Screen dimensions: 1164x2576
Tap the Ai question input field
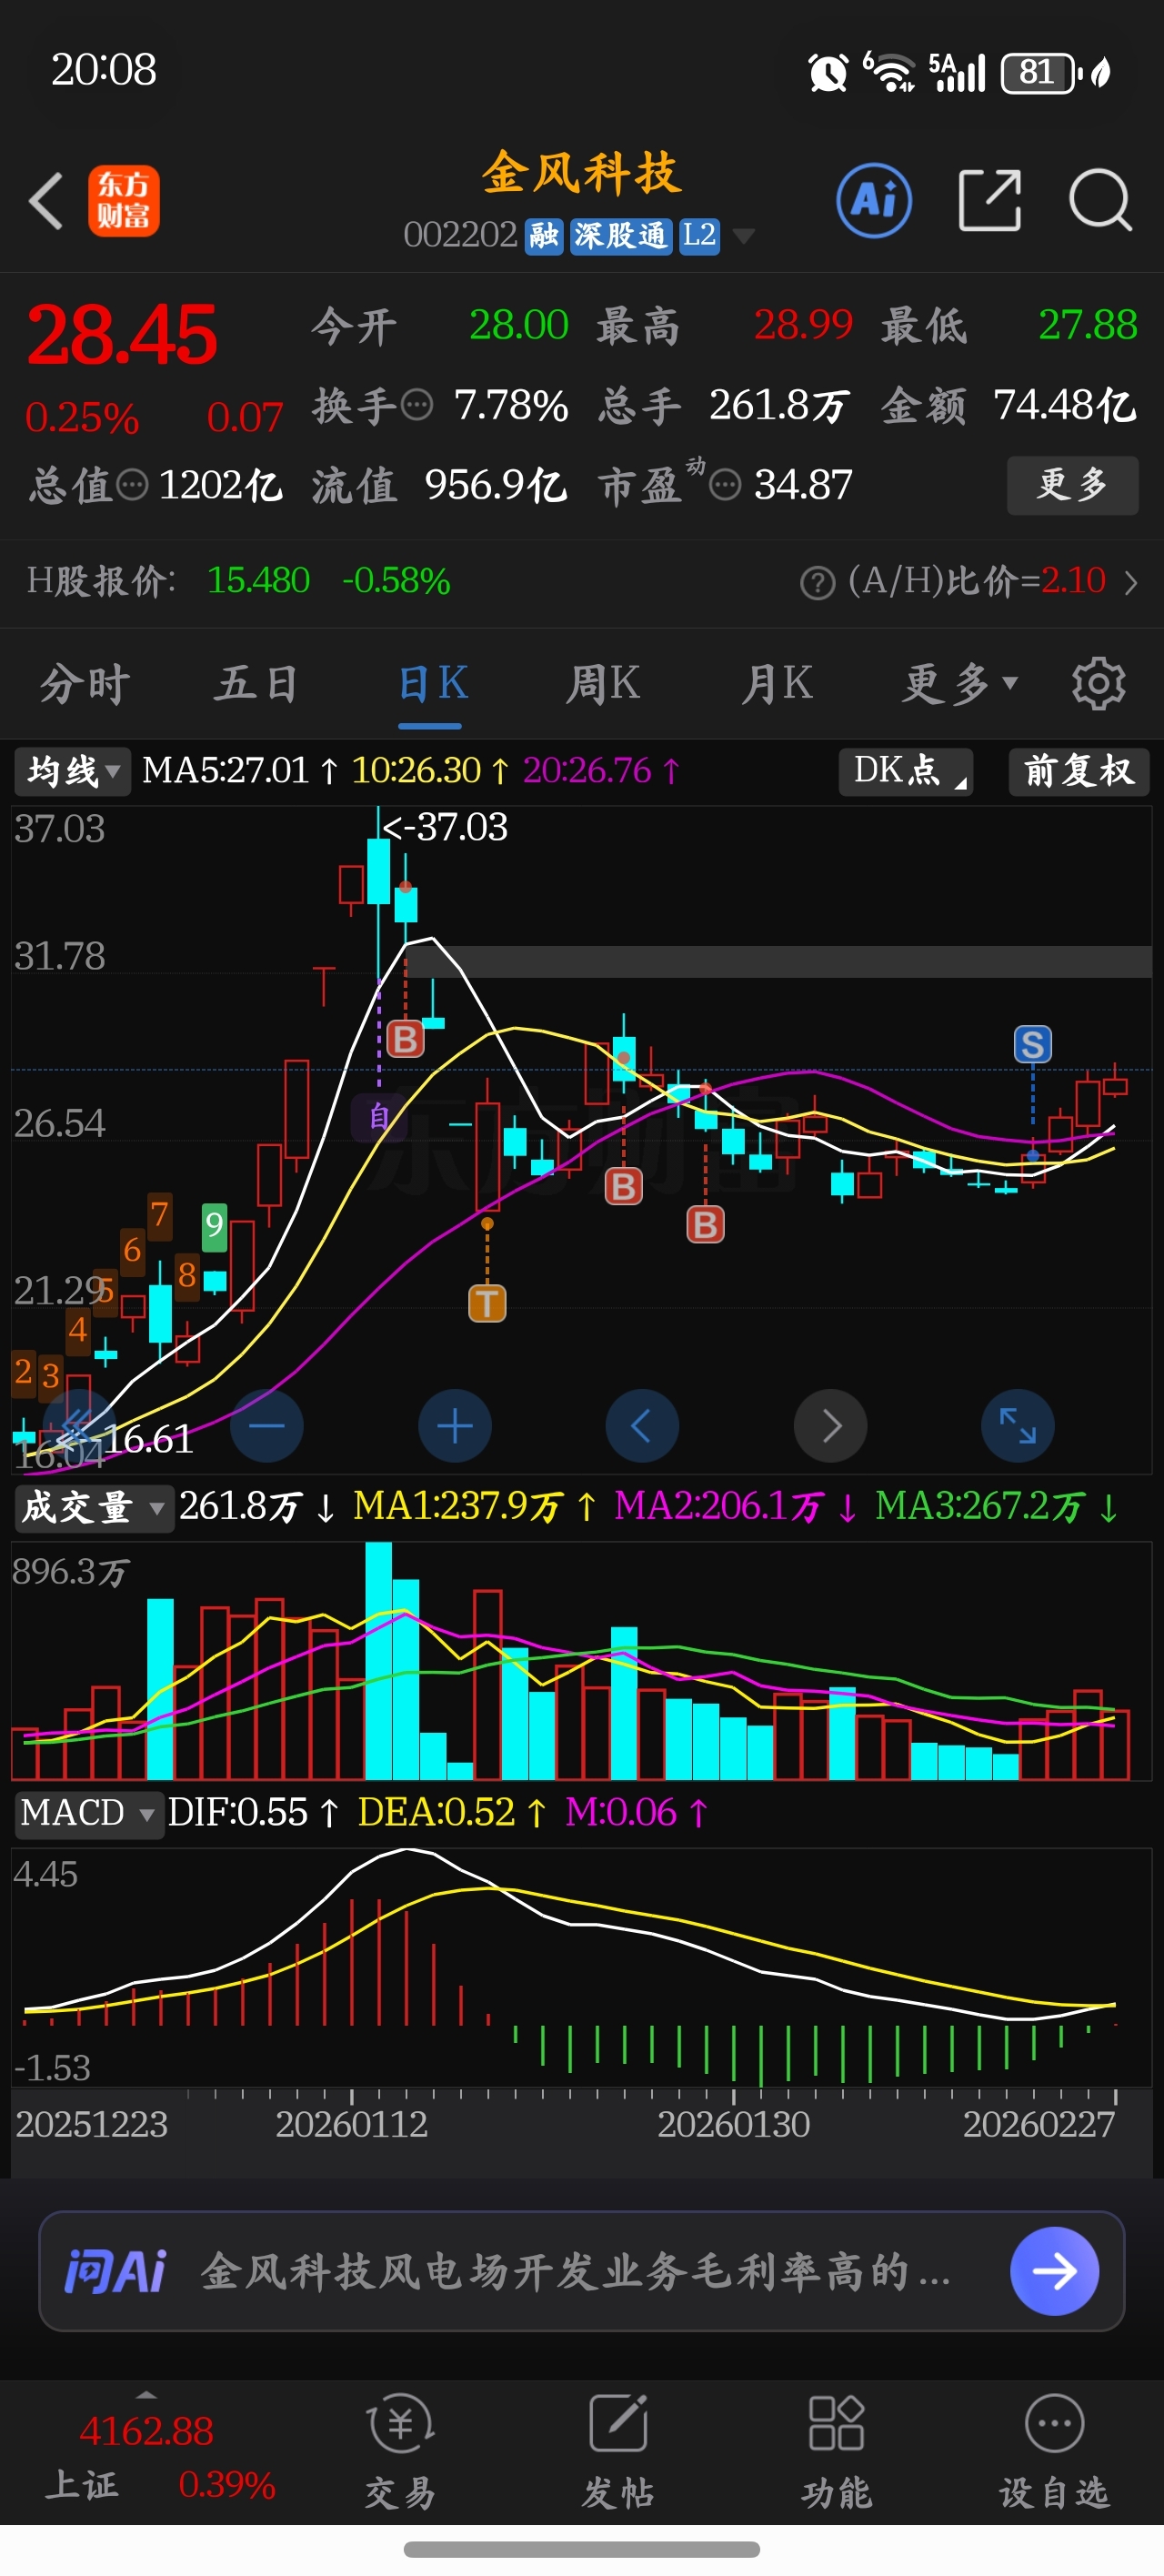(x=581, y=2271)
